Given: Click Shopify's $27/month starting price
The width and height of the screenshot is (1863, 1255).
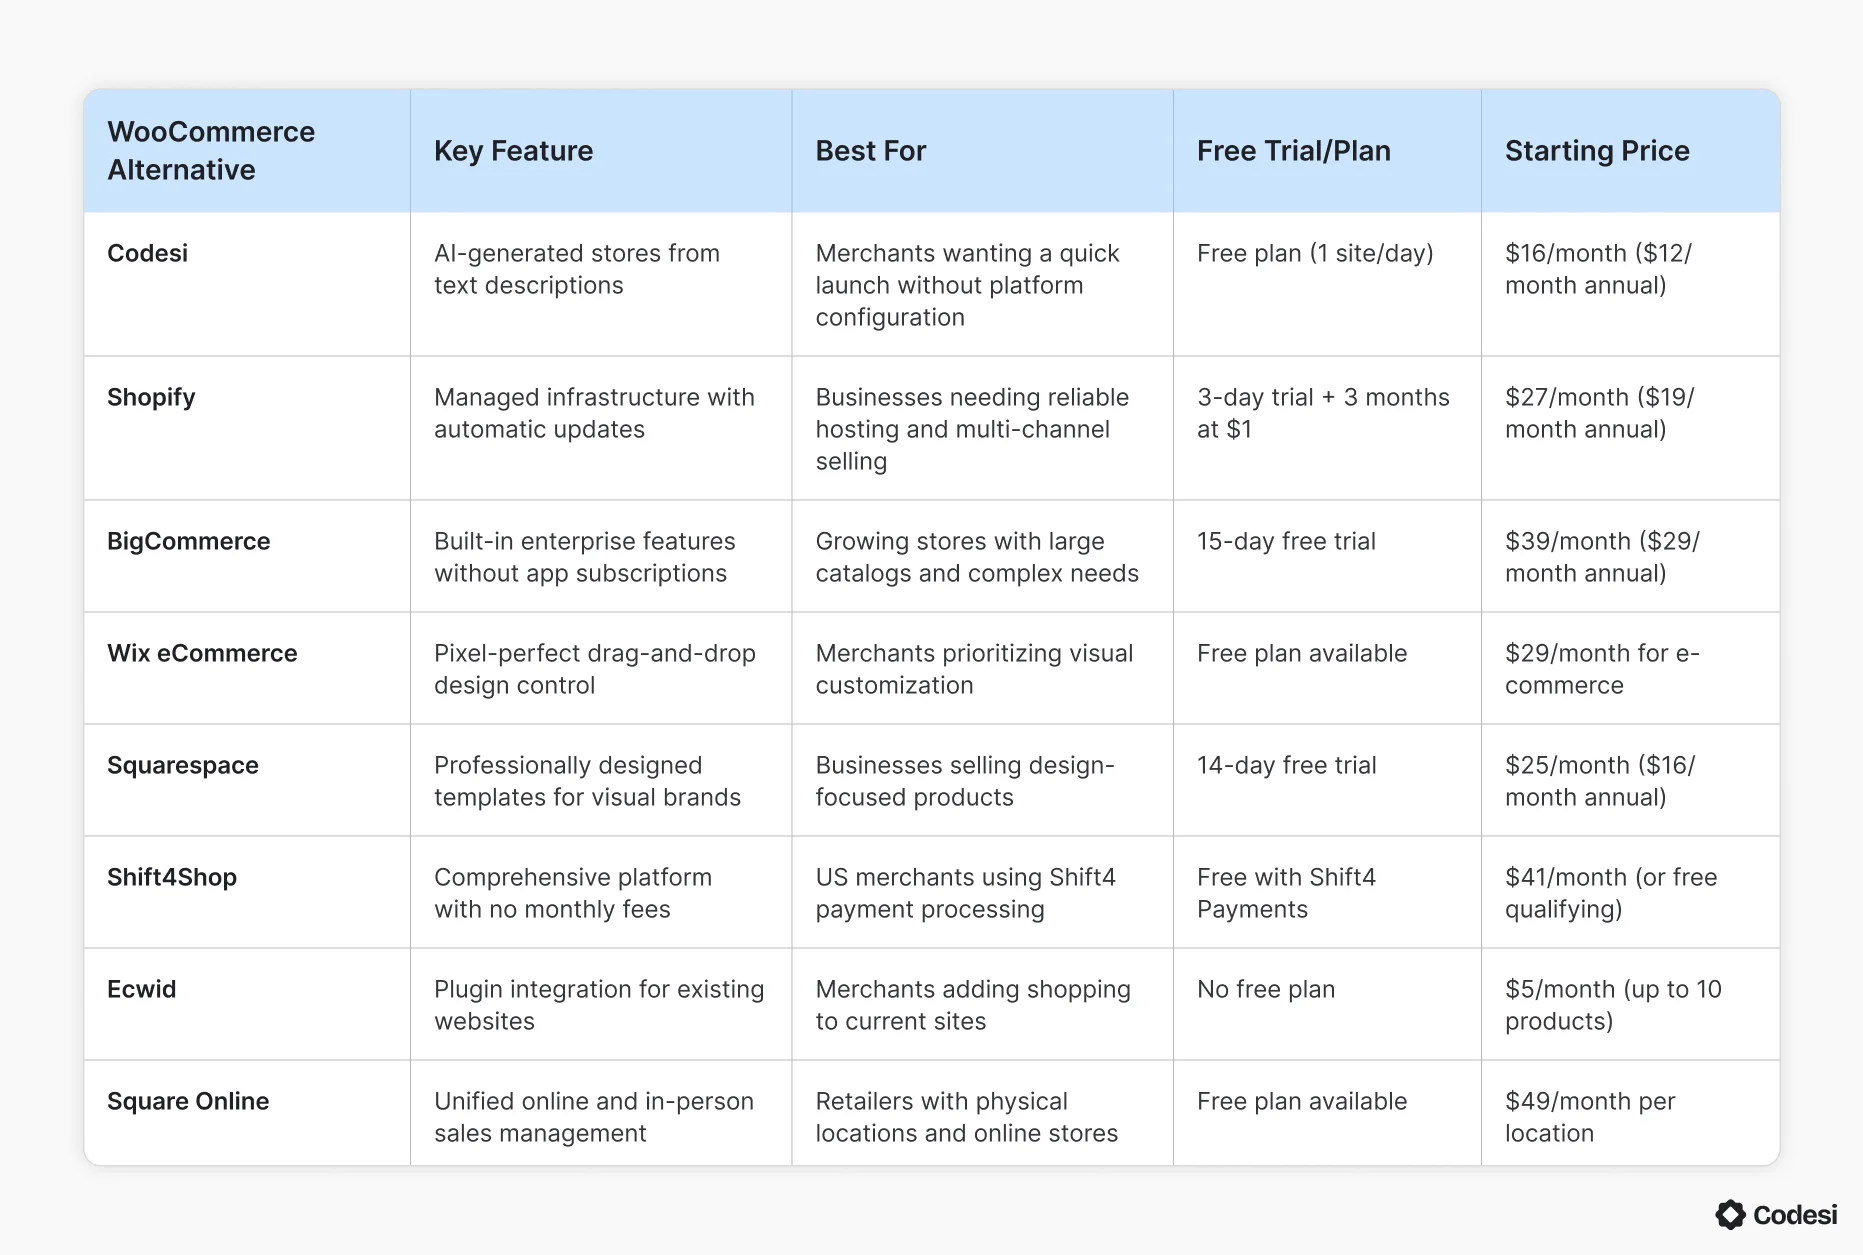Looking at the screenshot, I should (1599, 413).
